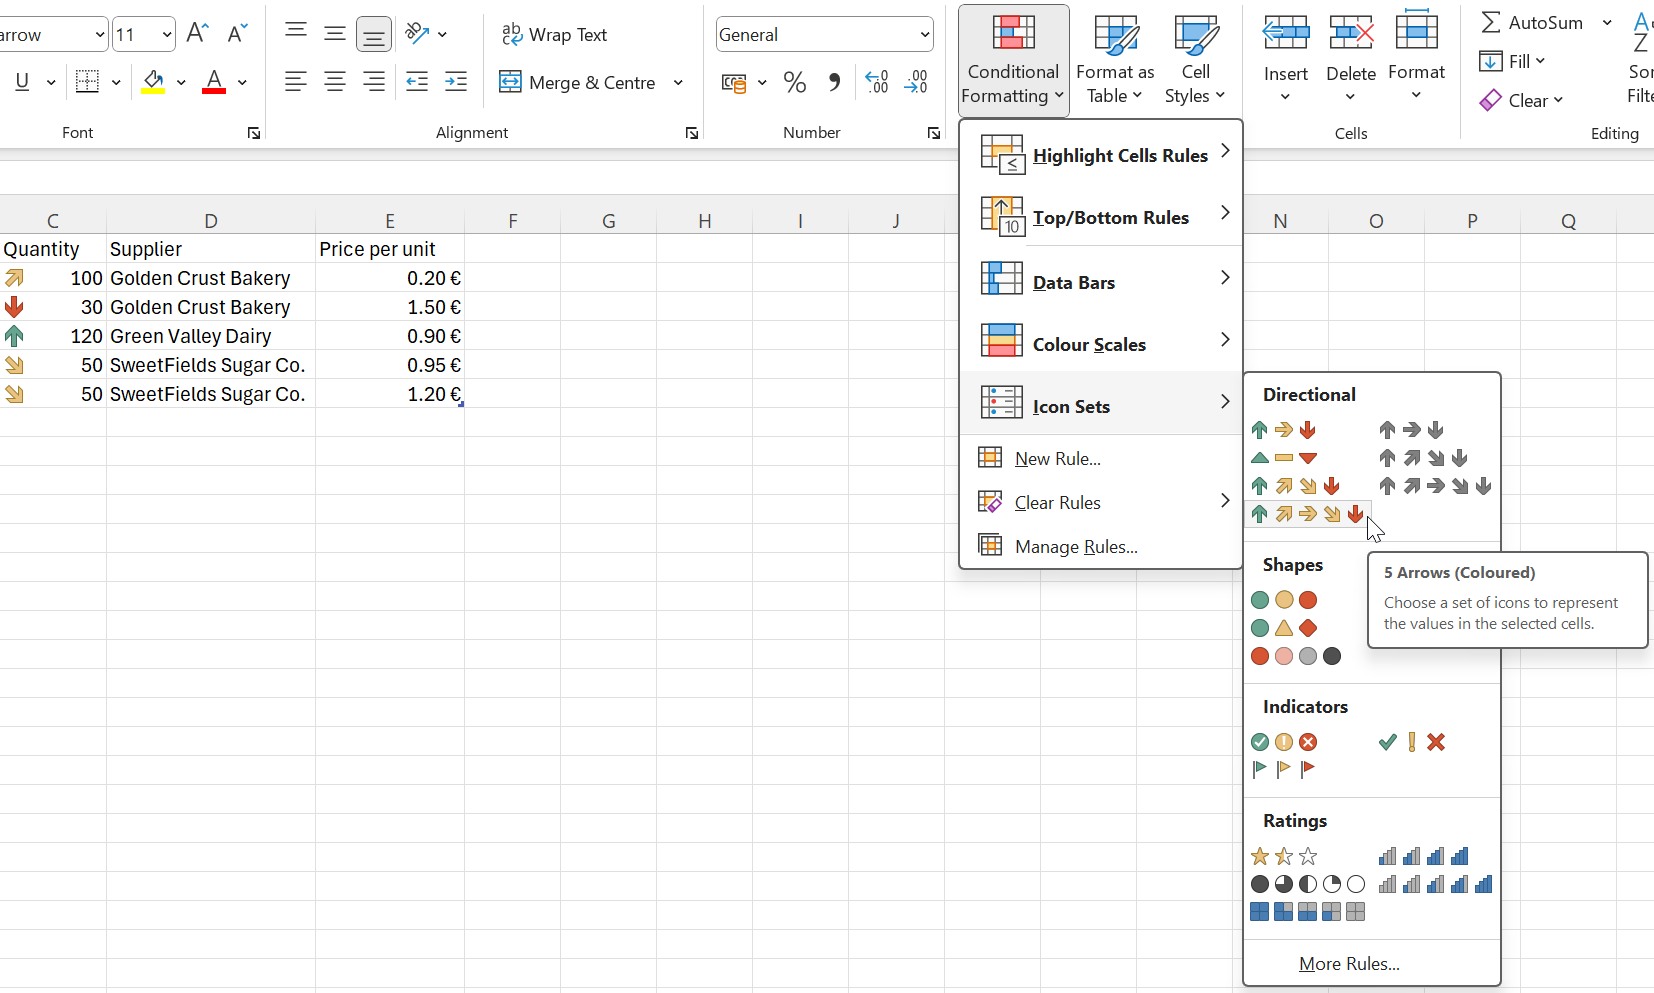Choose the 5 Ratings bars icon set

point(1435,884)
